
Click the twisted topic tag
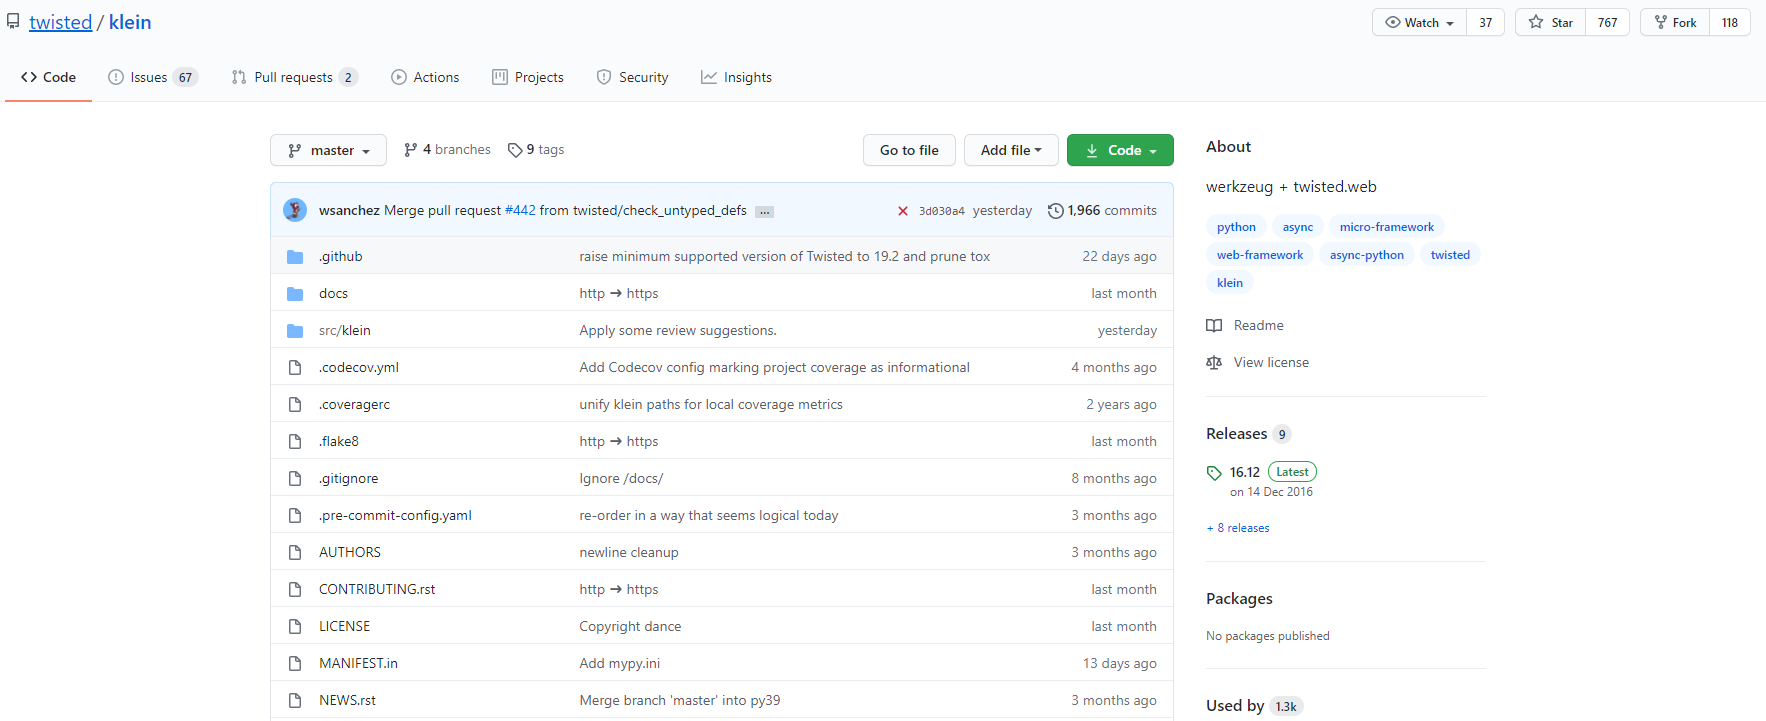(1450, 255)
